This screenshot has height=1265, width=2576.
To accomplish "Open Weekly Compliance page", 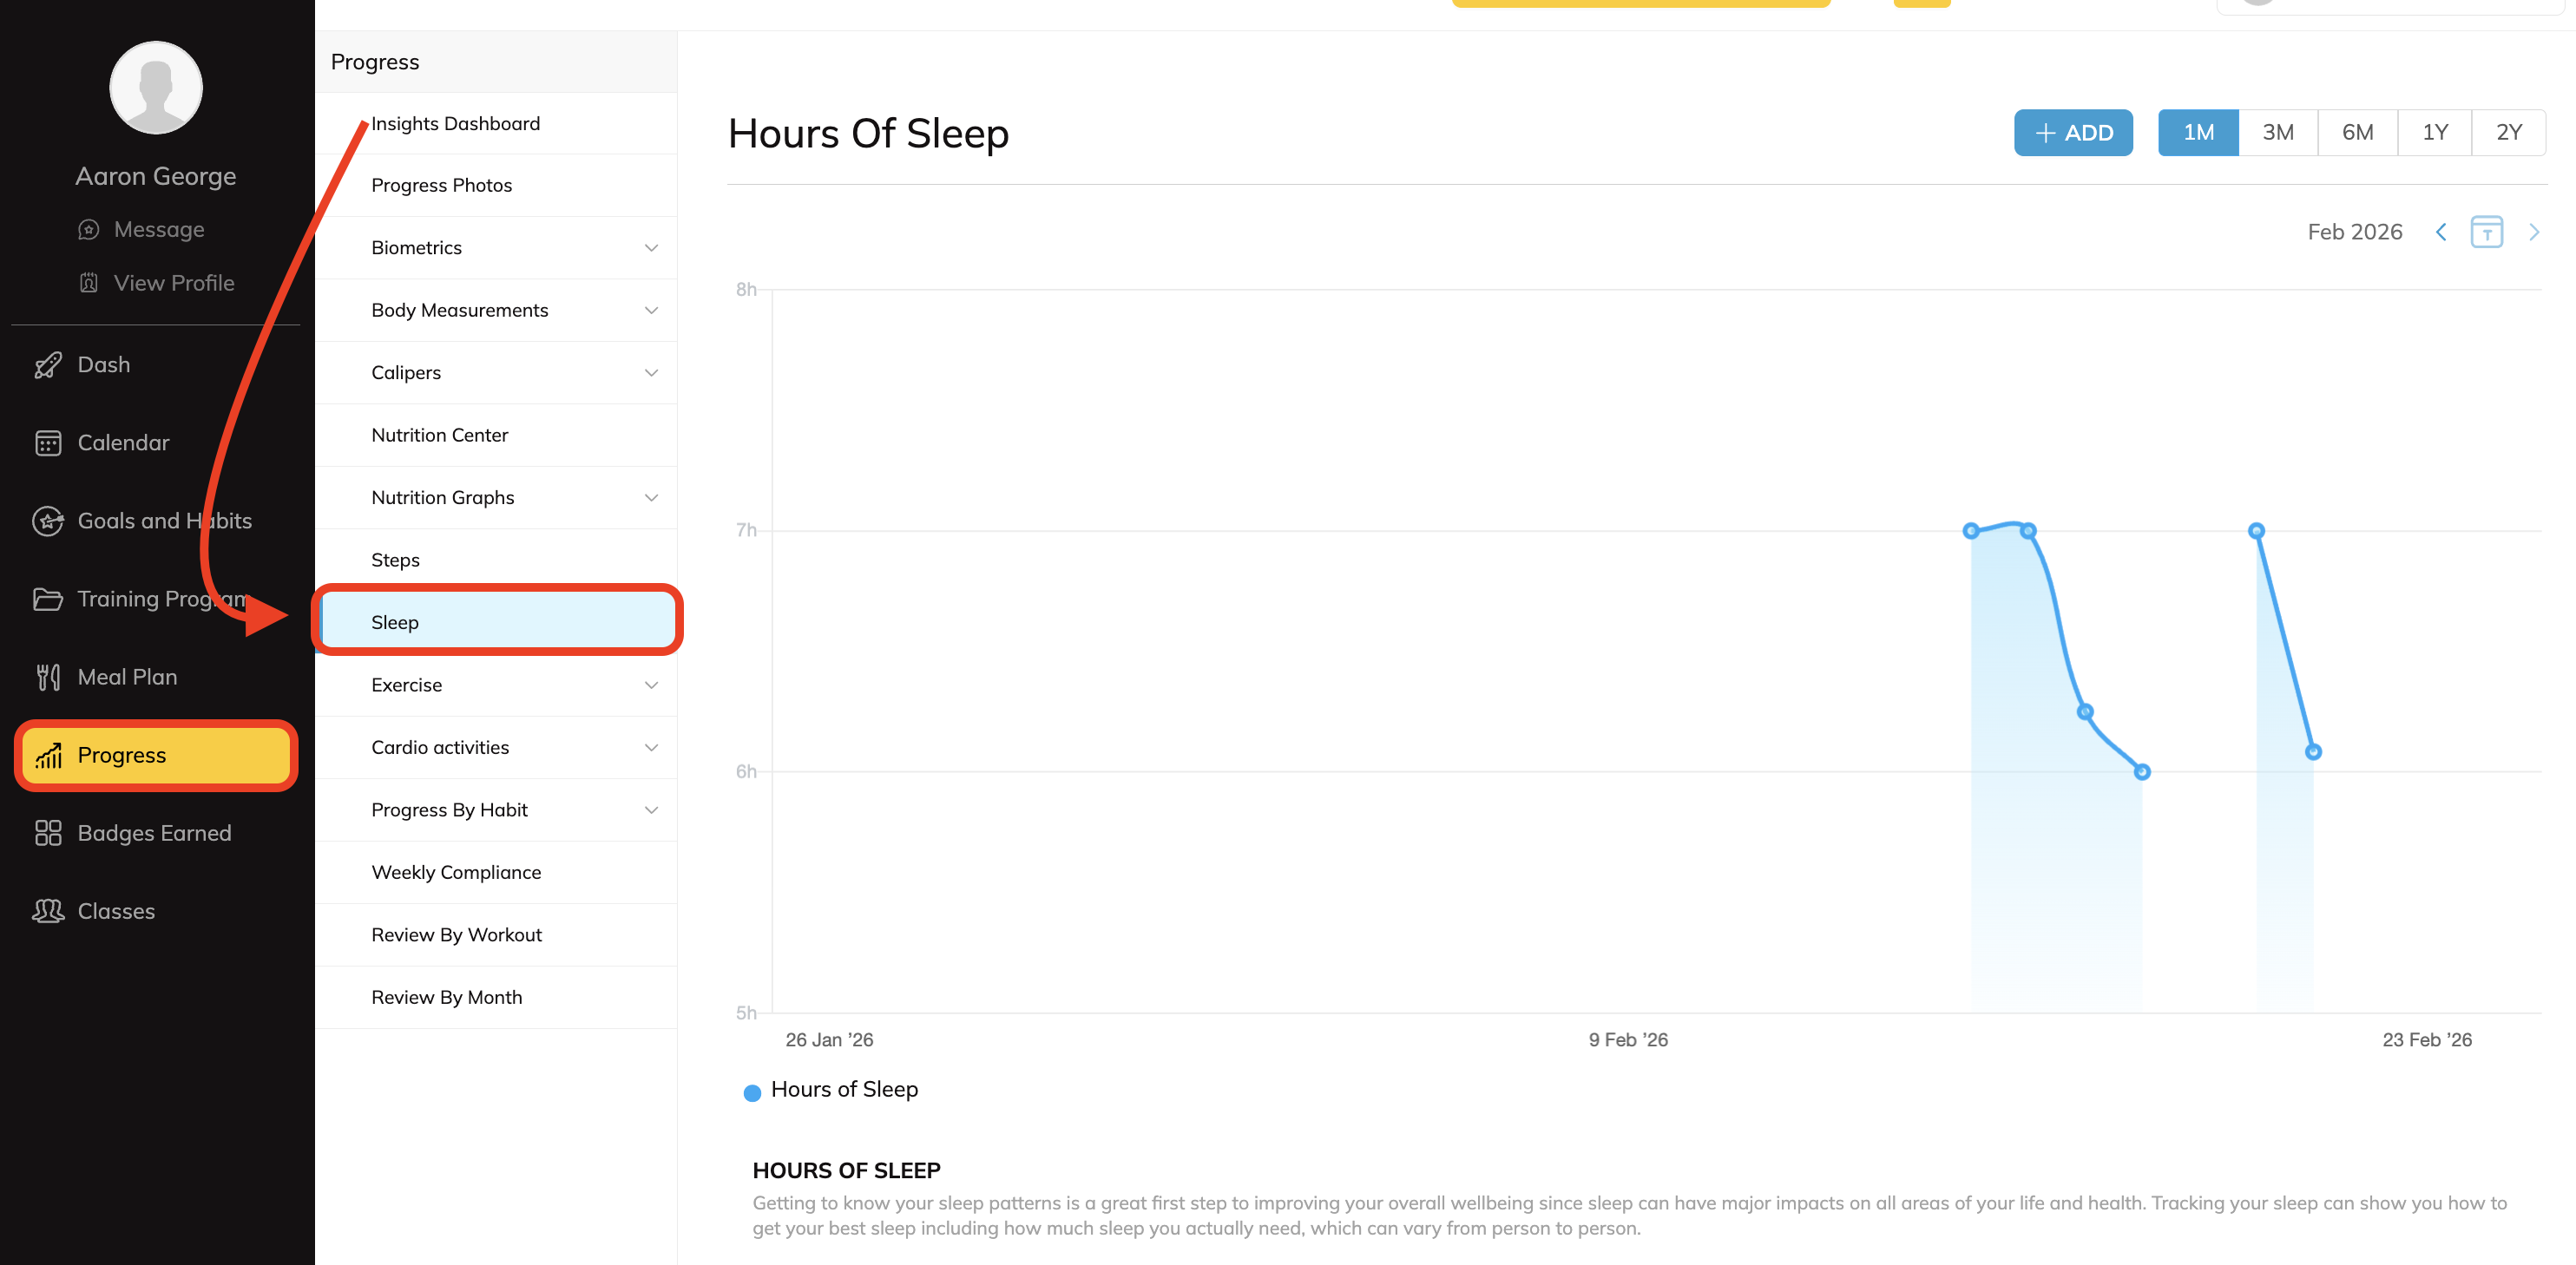I will coord(455,872).
